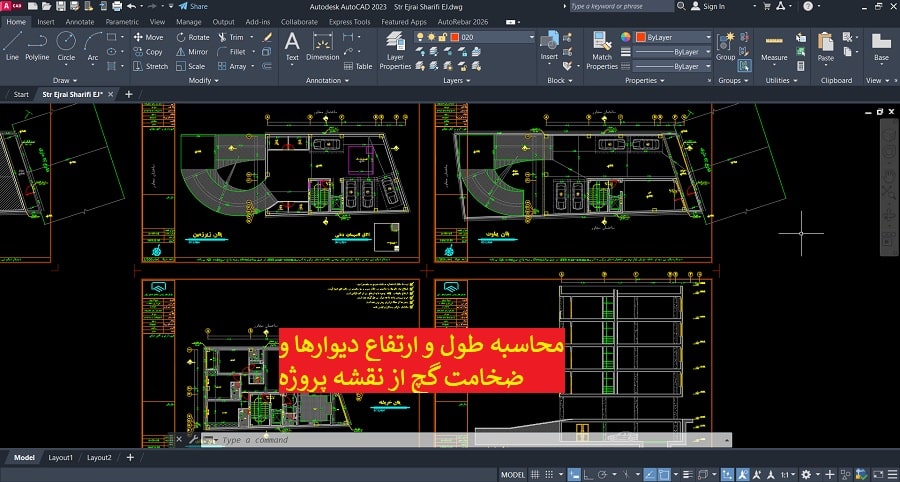Activate the Fillet command
Viewport: 900px width, 482px height.
click(x=232, y=52)
